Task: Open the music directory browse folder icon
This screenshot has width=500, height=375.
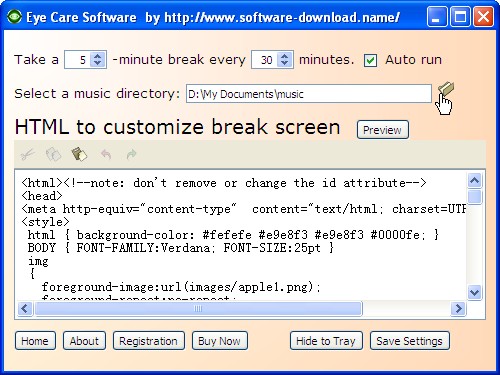Action: coord(446,88)
